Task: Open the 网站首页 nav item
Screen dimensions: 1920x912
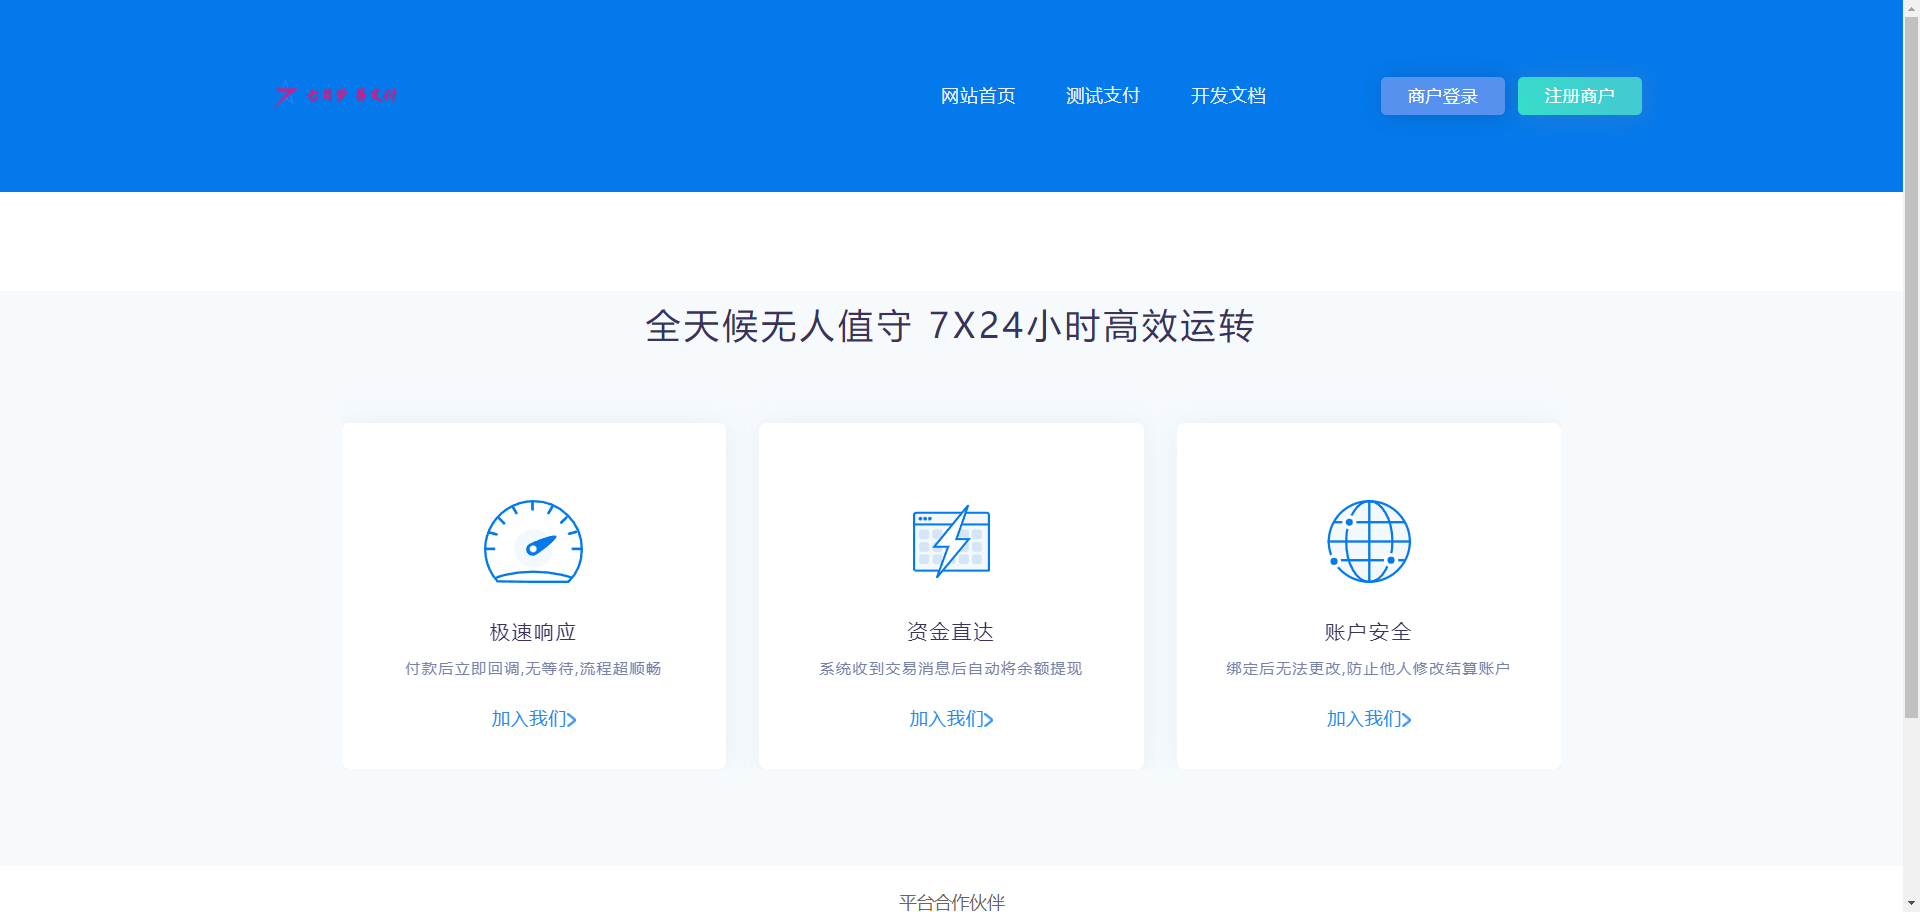Action: click(x=978, y=96)
